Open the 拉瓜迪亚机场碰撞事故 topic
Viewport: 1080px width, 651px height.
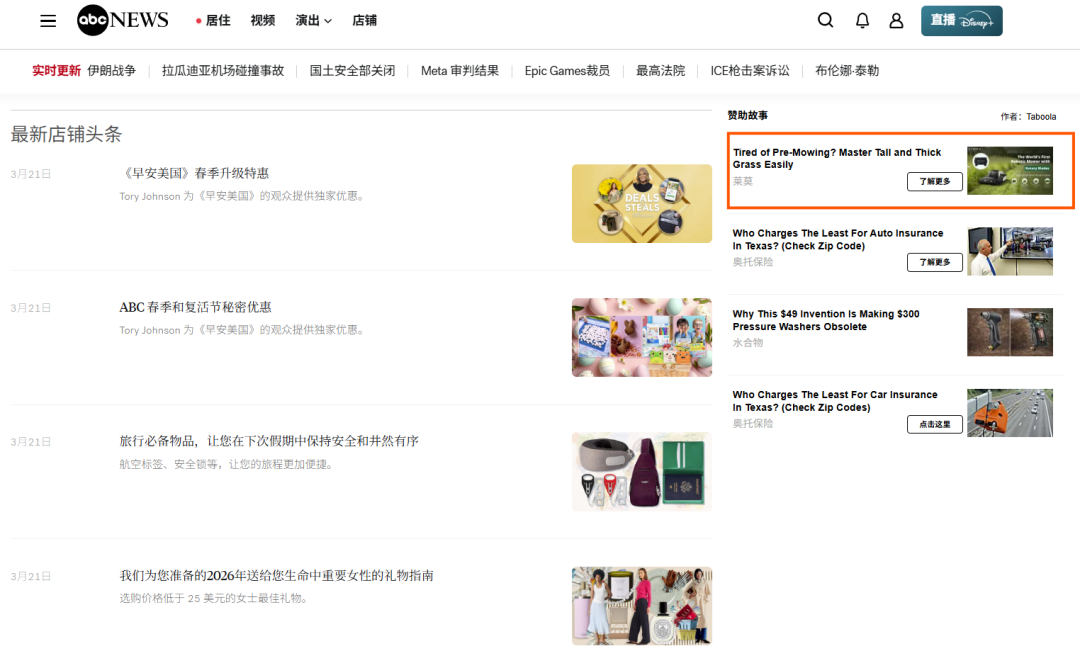tap(223, 71)
